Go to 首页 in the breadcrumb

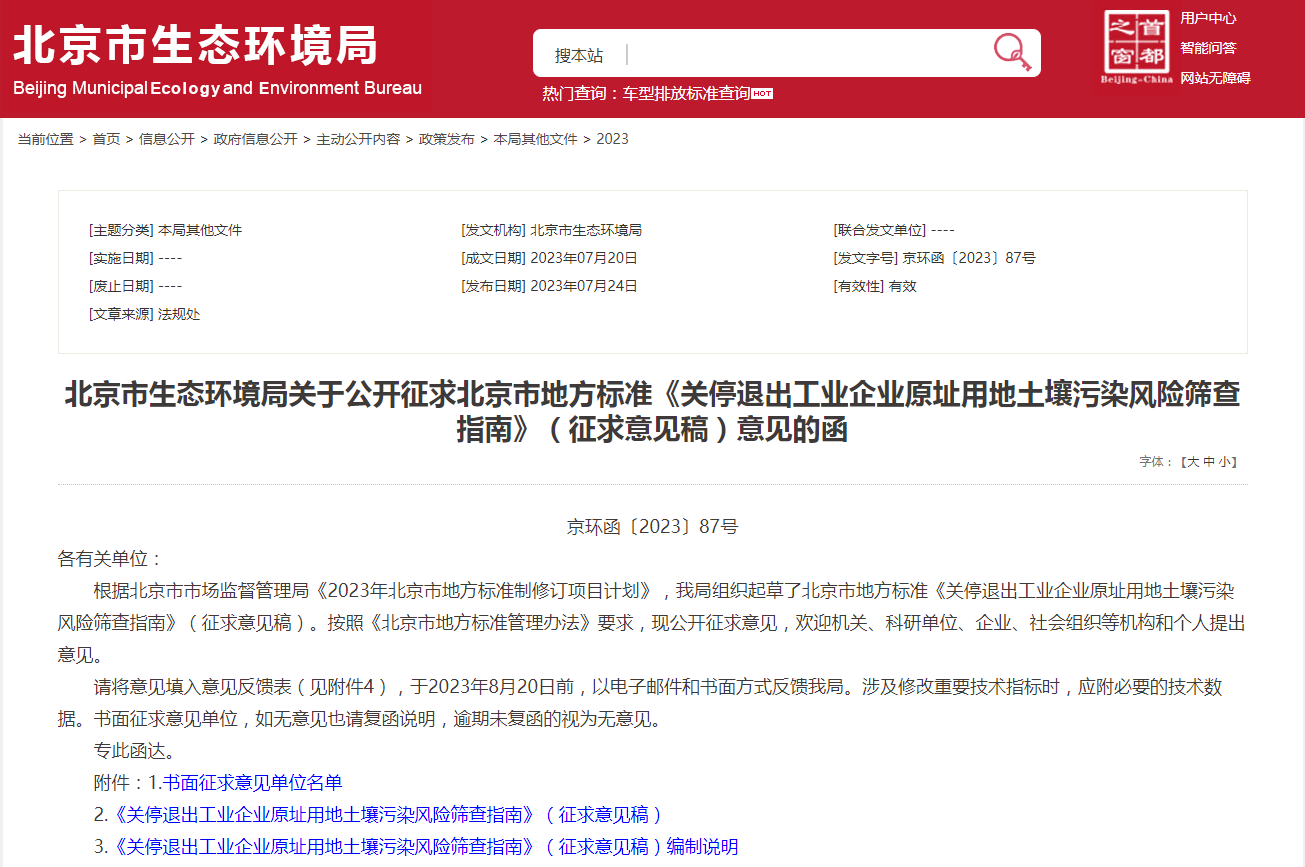pyautogui.click(x=106, y=139)
